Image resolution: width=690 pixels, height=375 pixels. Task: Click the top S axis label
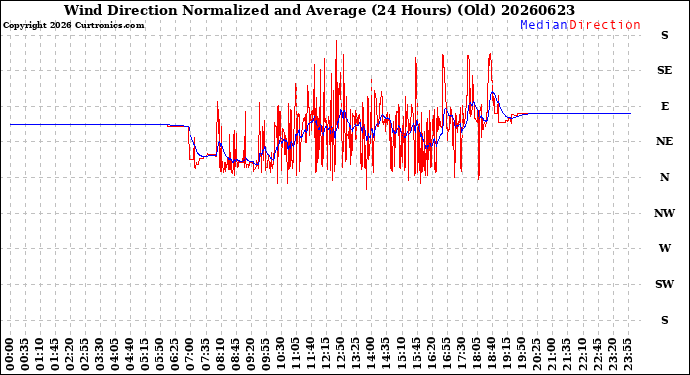point(664,35)
